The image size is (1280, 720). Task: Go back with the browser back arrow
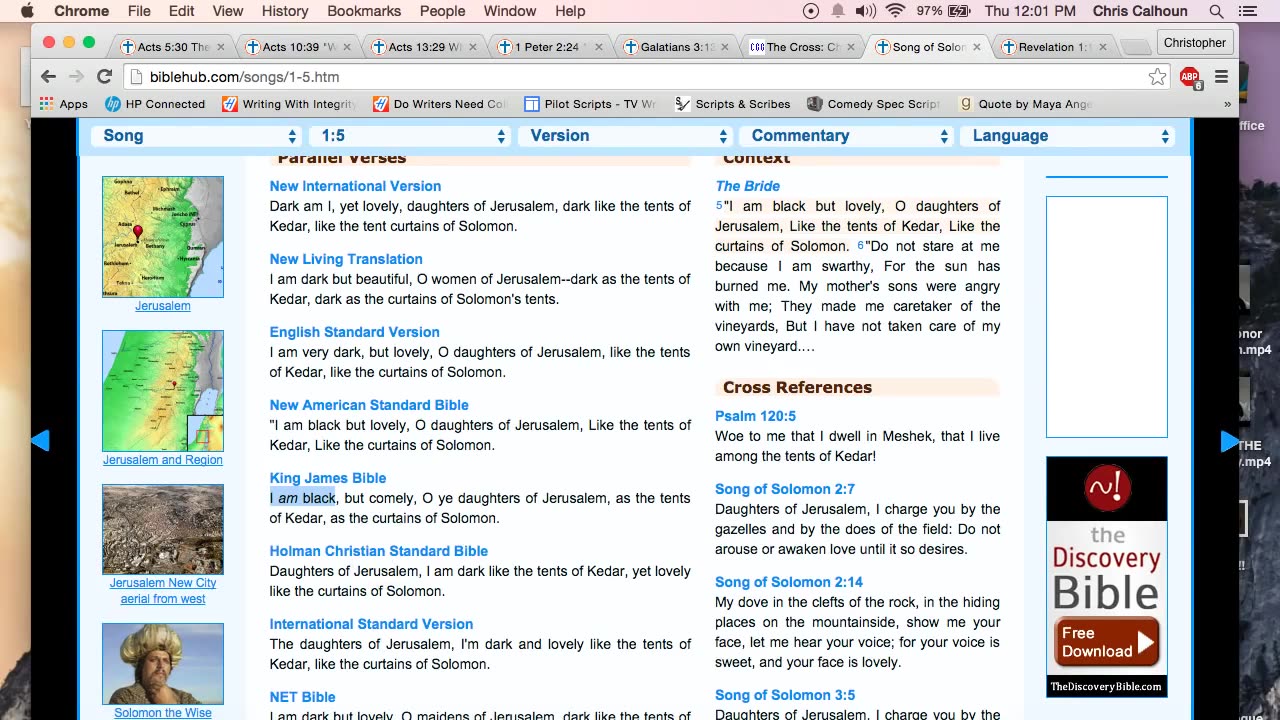click(x=48, y=76)
